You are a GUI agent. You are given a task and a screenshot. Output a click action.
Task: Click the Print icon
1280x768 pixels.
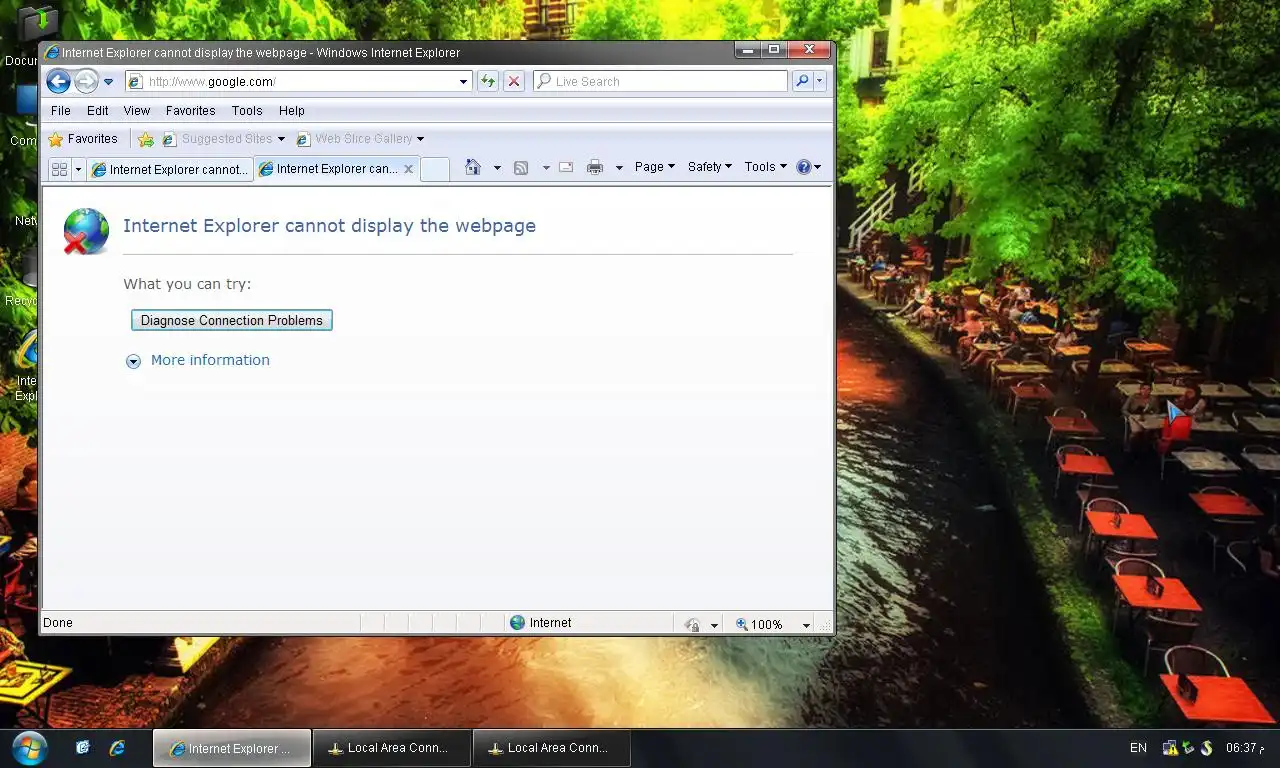pos(595,167)
